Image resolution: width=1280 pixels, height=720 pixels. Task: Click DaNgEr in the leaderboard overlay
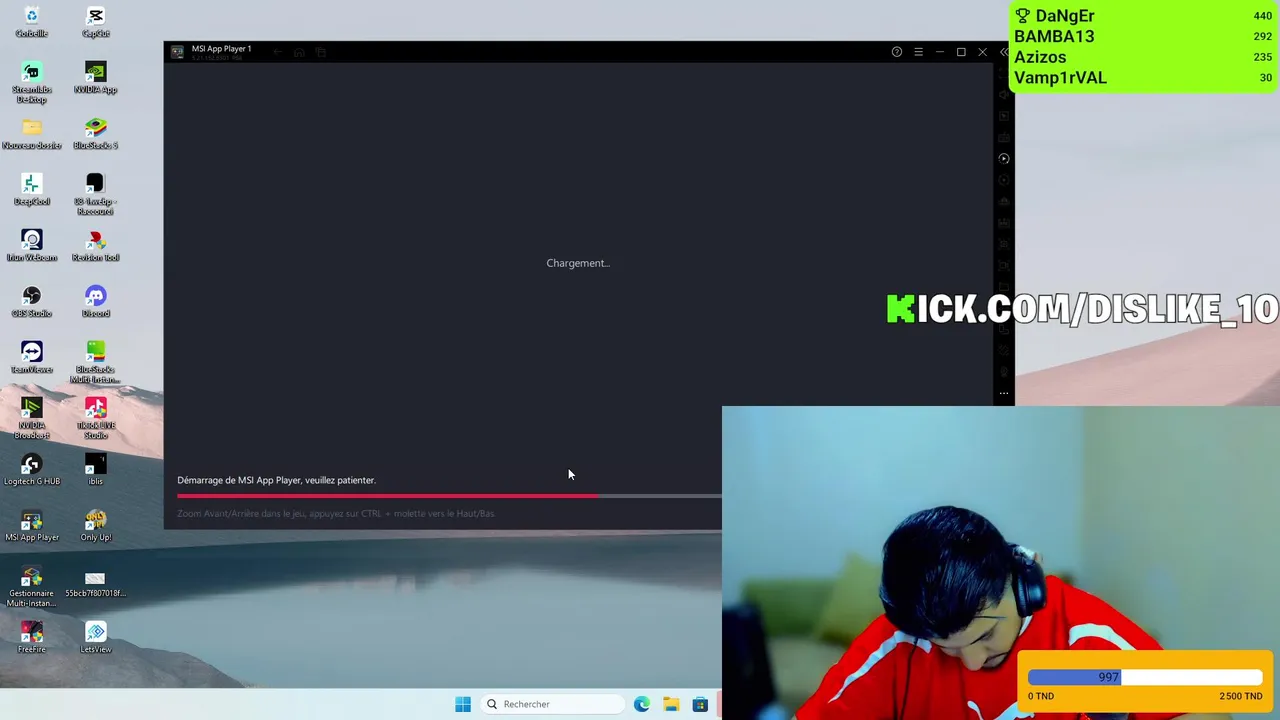coord(1065,16)
